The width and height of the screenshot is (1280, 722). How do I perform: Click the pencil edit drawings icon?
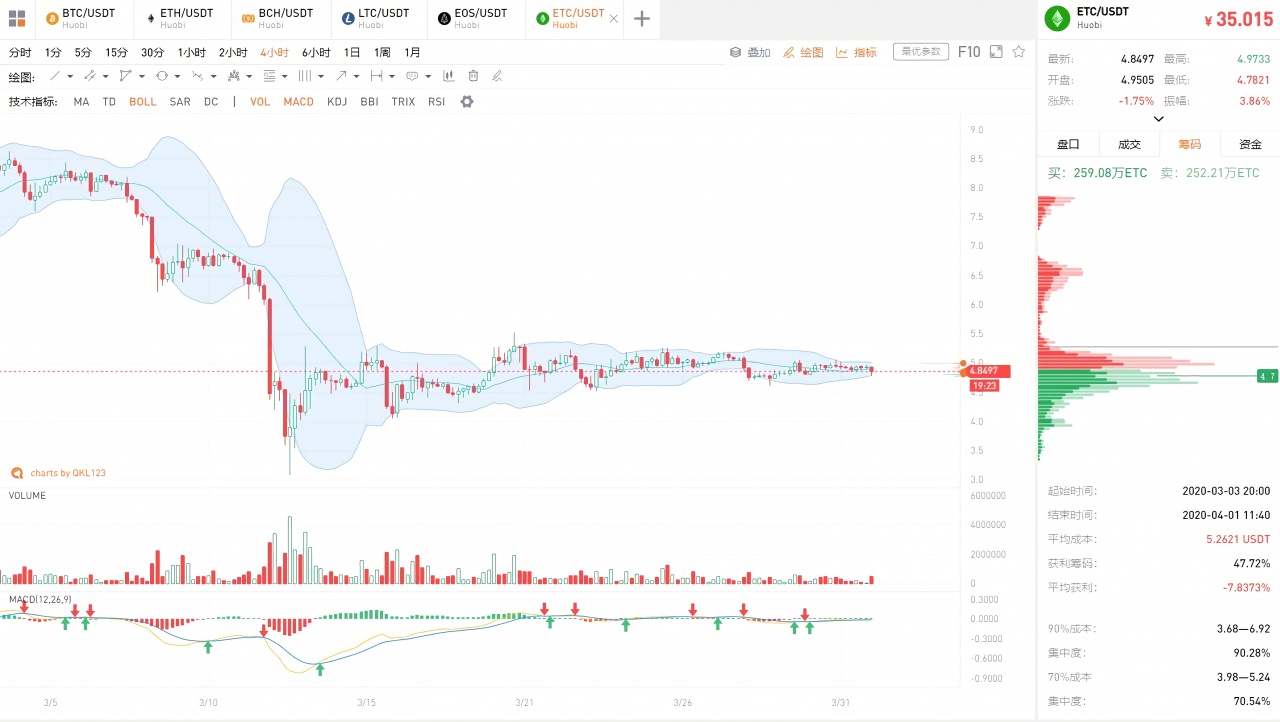[497, 76]
